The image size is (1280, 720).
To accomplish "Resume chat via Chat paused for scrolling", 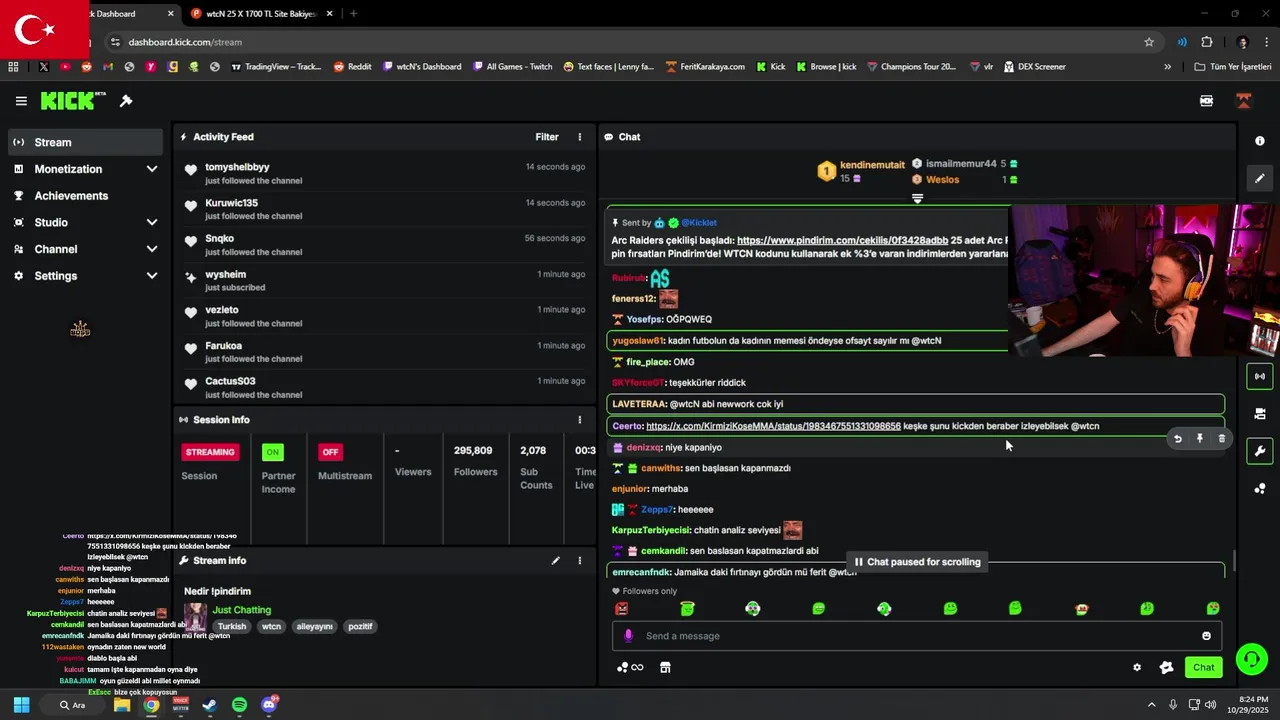I will pyautogui.click(x=918, y=562).
